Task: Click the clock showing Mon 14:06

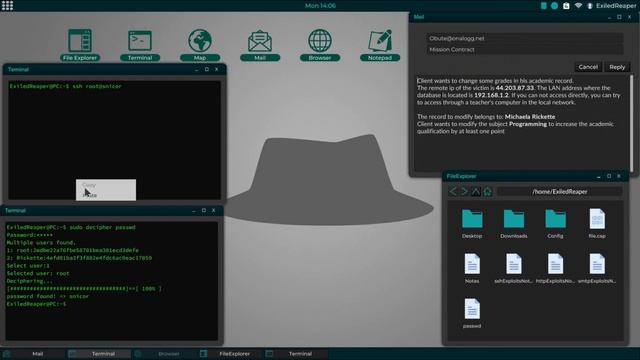Action: (x=320, y=6)
